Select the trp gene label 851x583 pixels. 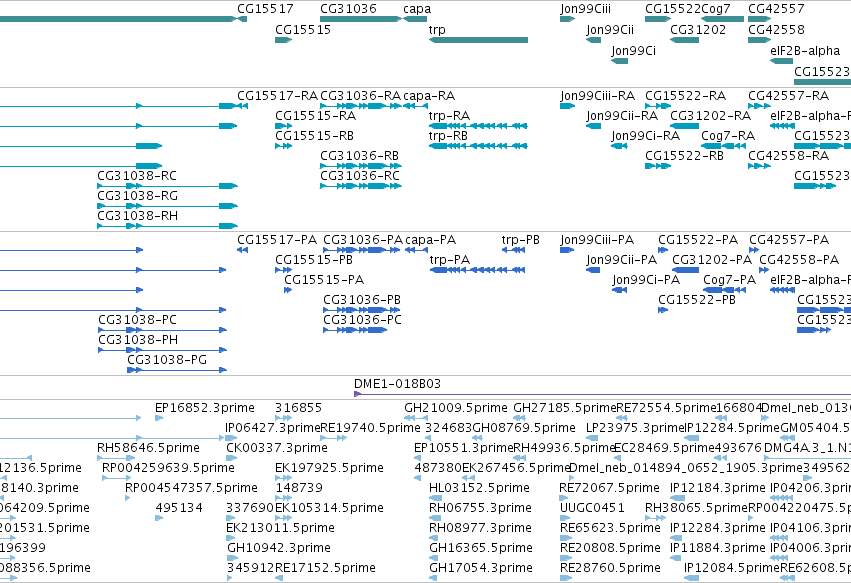(437, 30)
